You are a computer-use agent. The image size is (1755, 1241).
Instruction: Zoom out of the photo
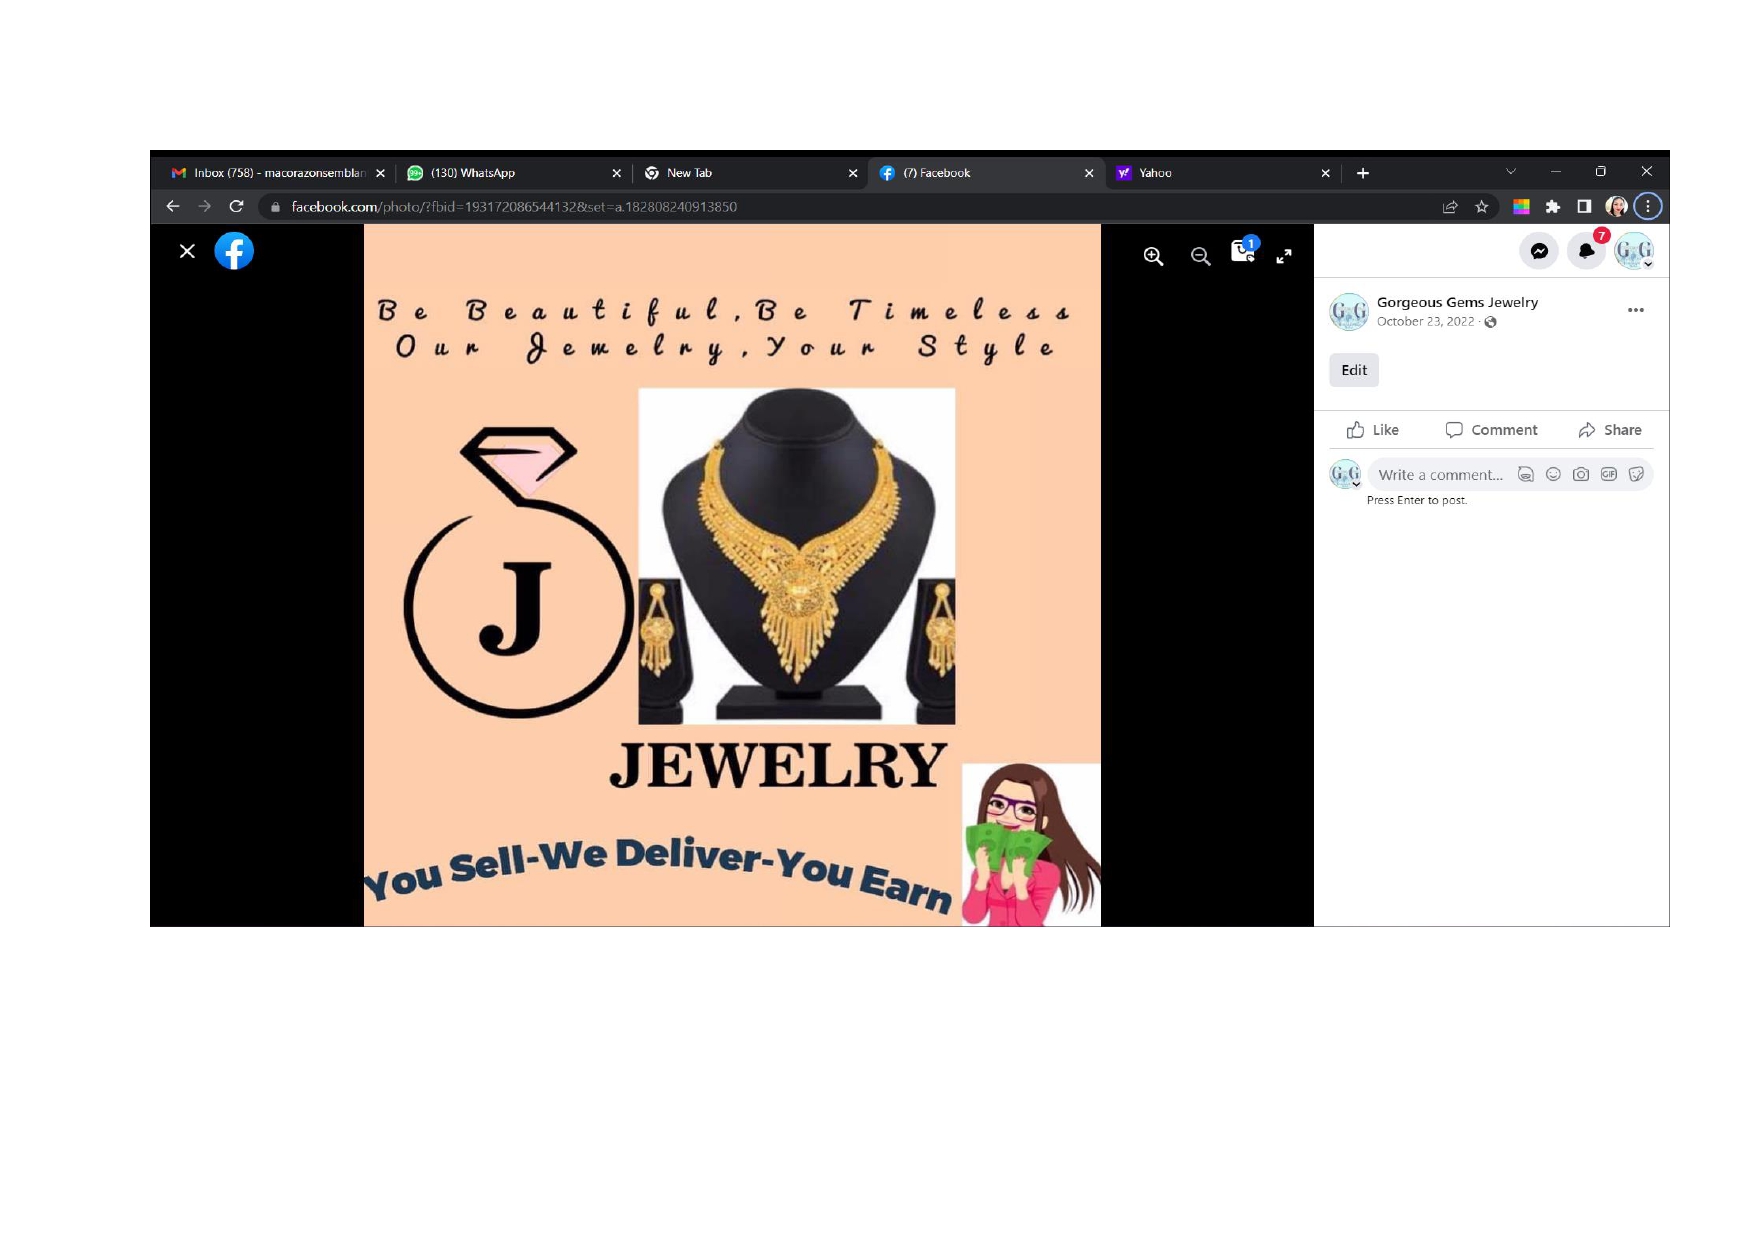(x=1200, y=256)
